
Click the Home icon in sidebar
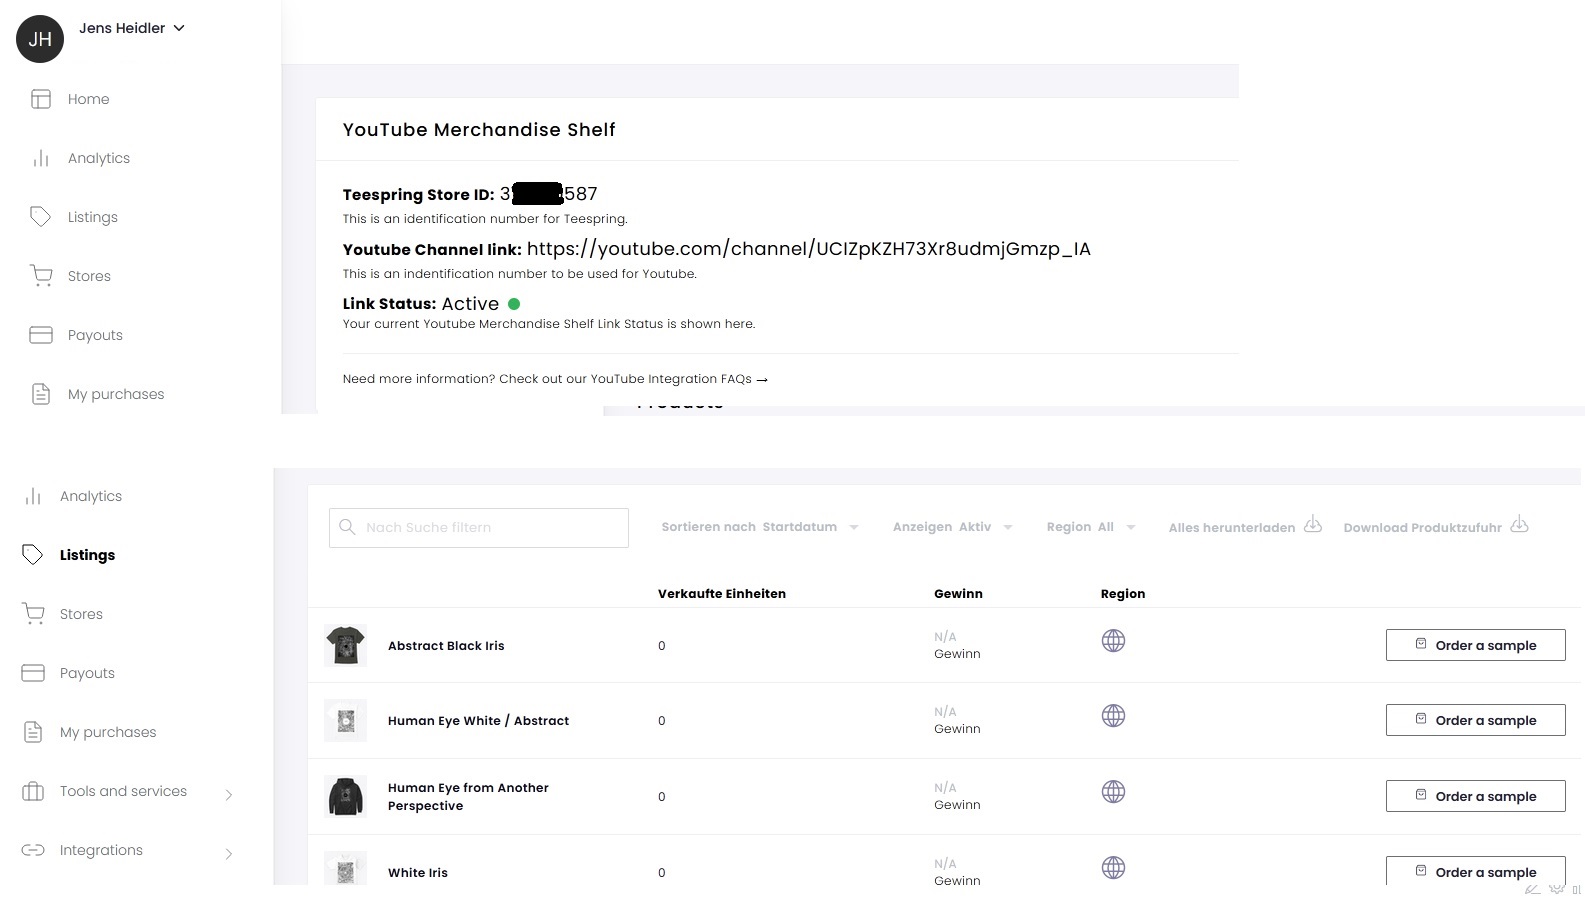[41, 99]
